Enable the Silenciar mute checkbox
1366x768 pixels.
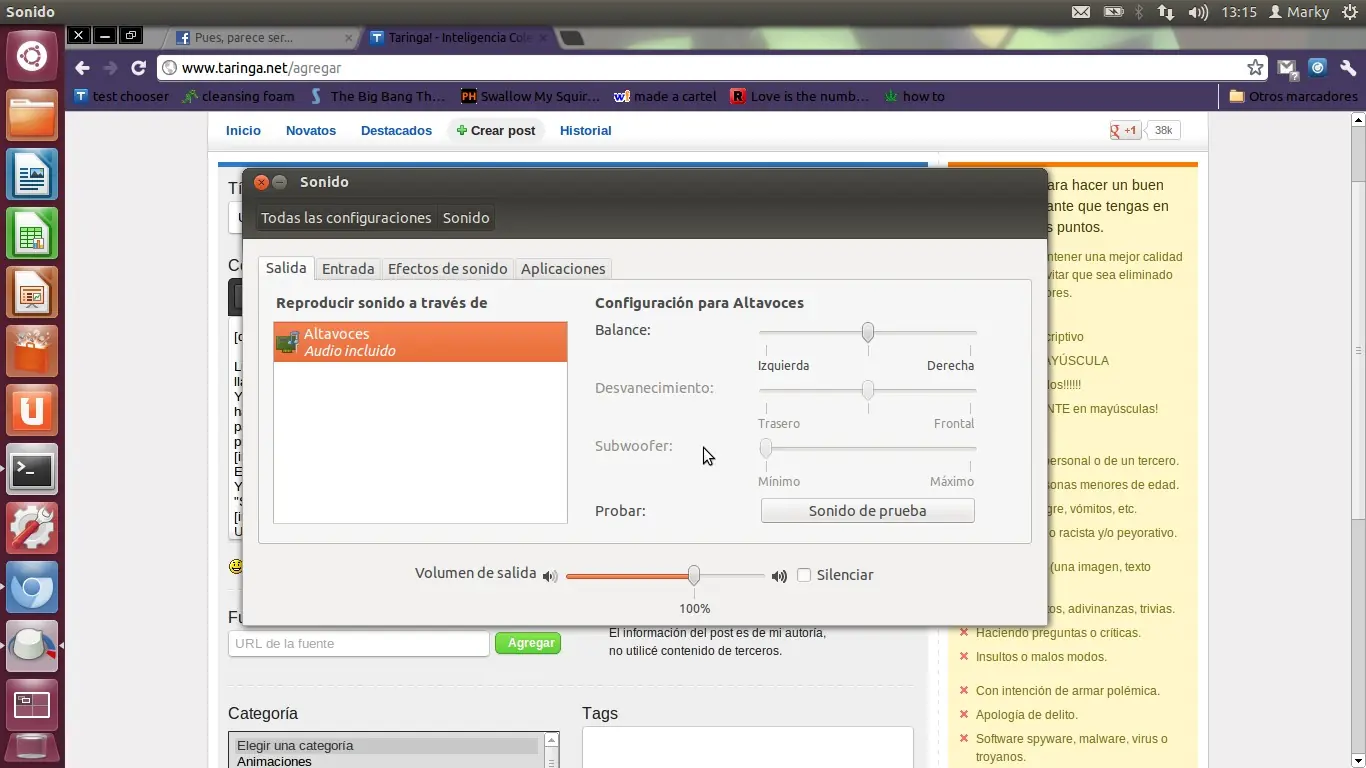[803, 575]
